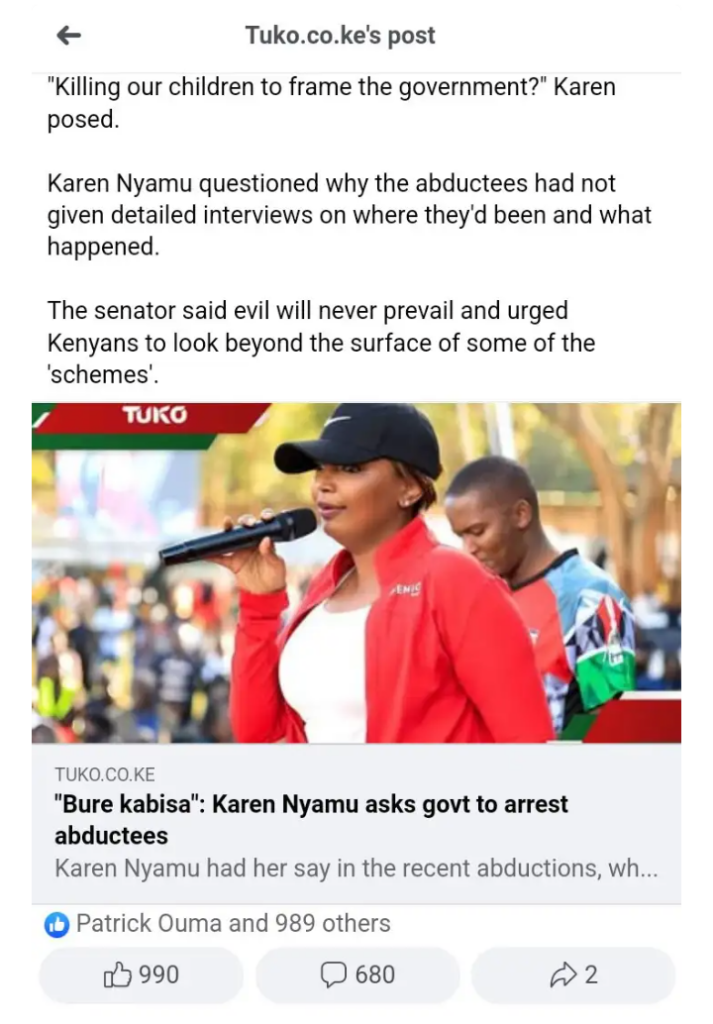Click the TUKO.CO.KE source label
713x1024 pixels.
click(105, 775)
